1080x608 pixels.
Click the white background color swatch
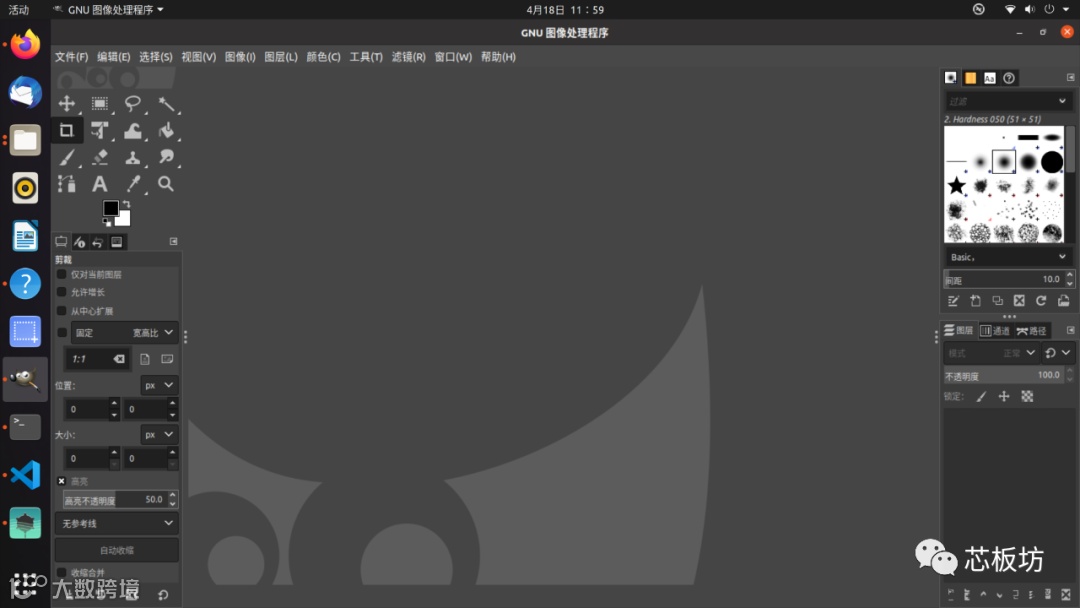click(125, 220)
